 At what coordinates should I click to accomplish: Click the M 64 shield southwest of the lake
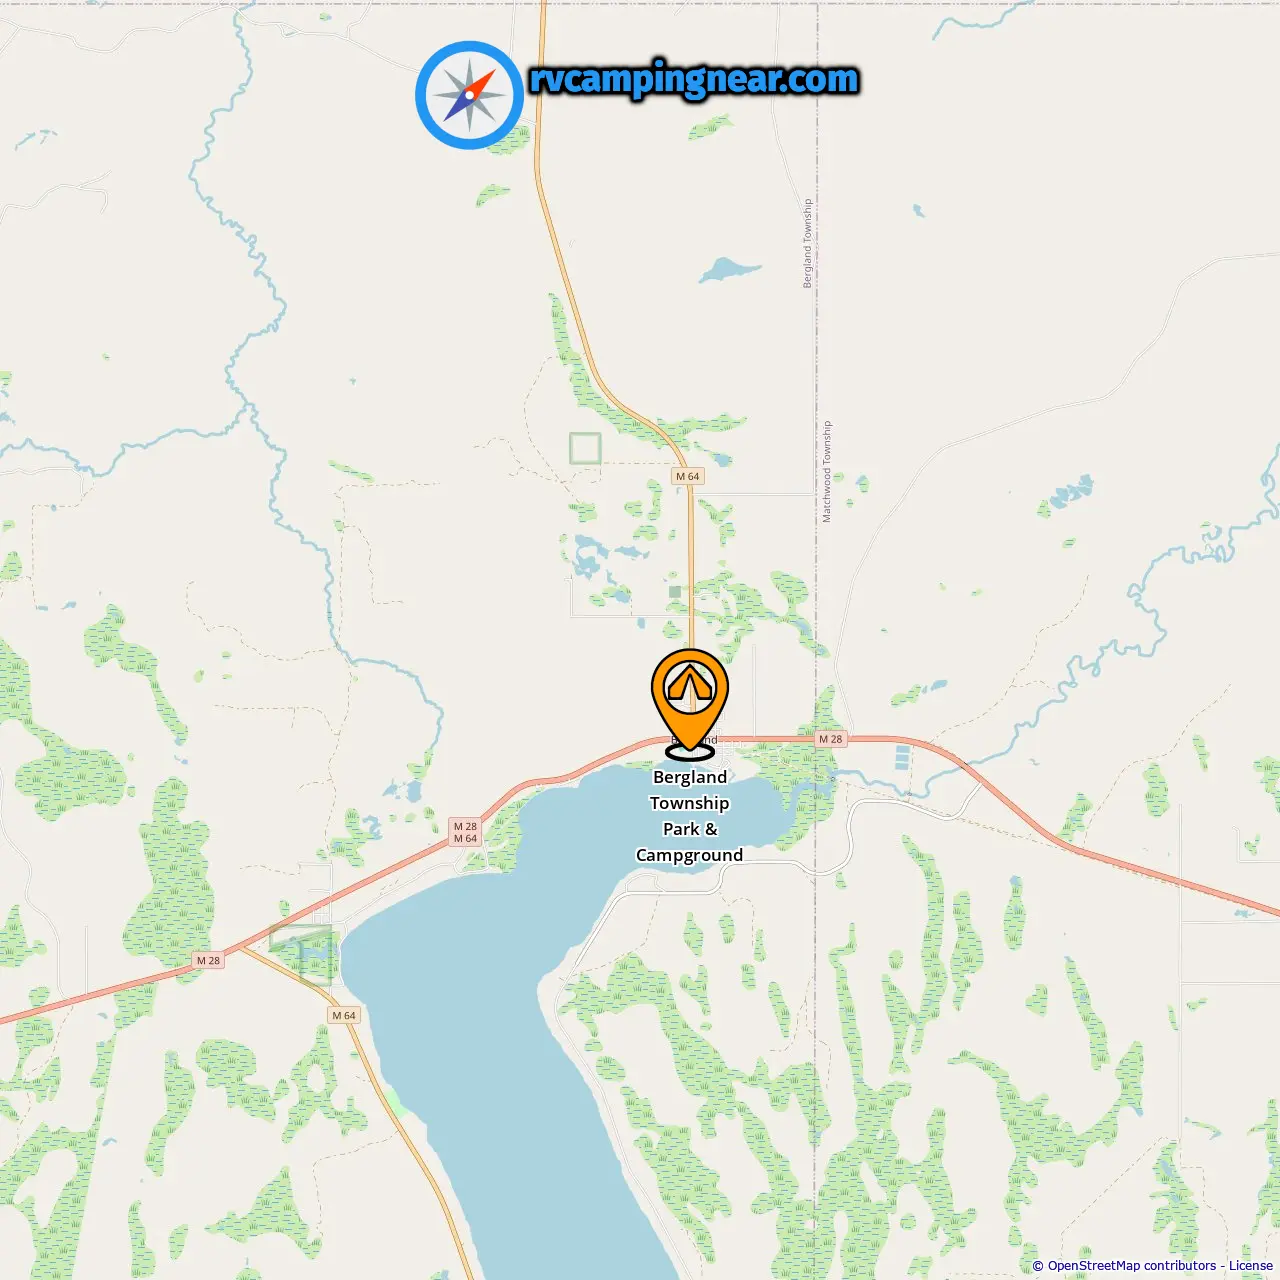[x=343, y=1015]
